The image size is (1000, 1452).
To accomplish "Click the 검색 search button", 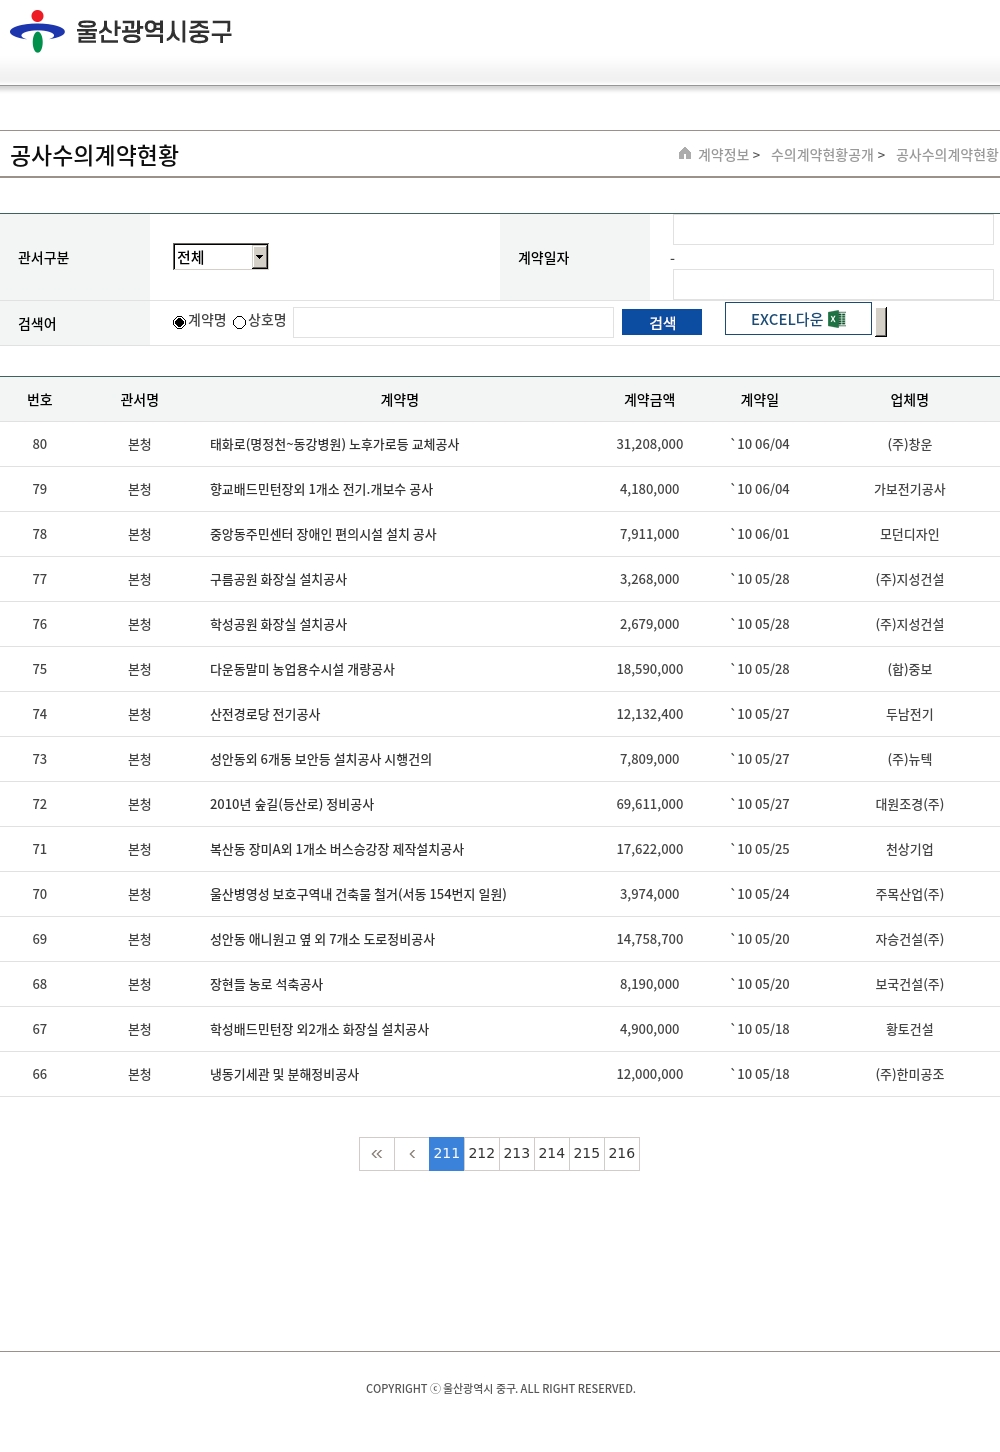I will tap(662, 322).
